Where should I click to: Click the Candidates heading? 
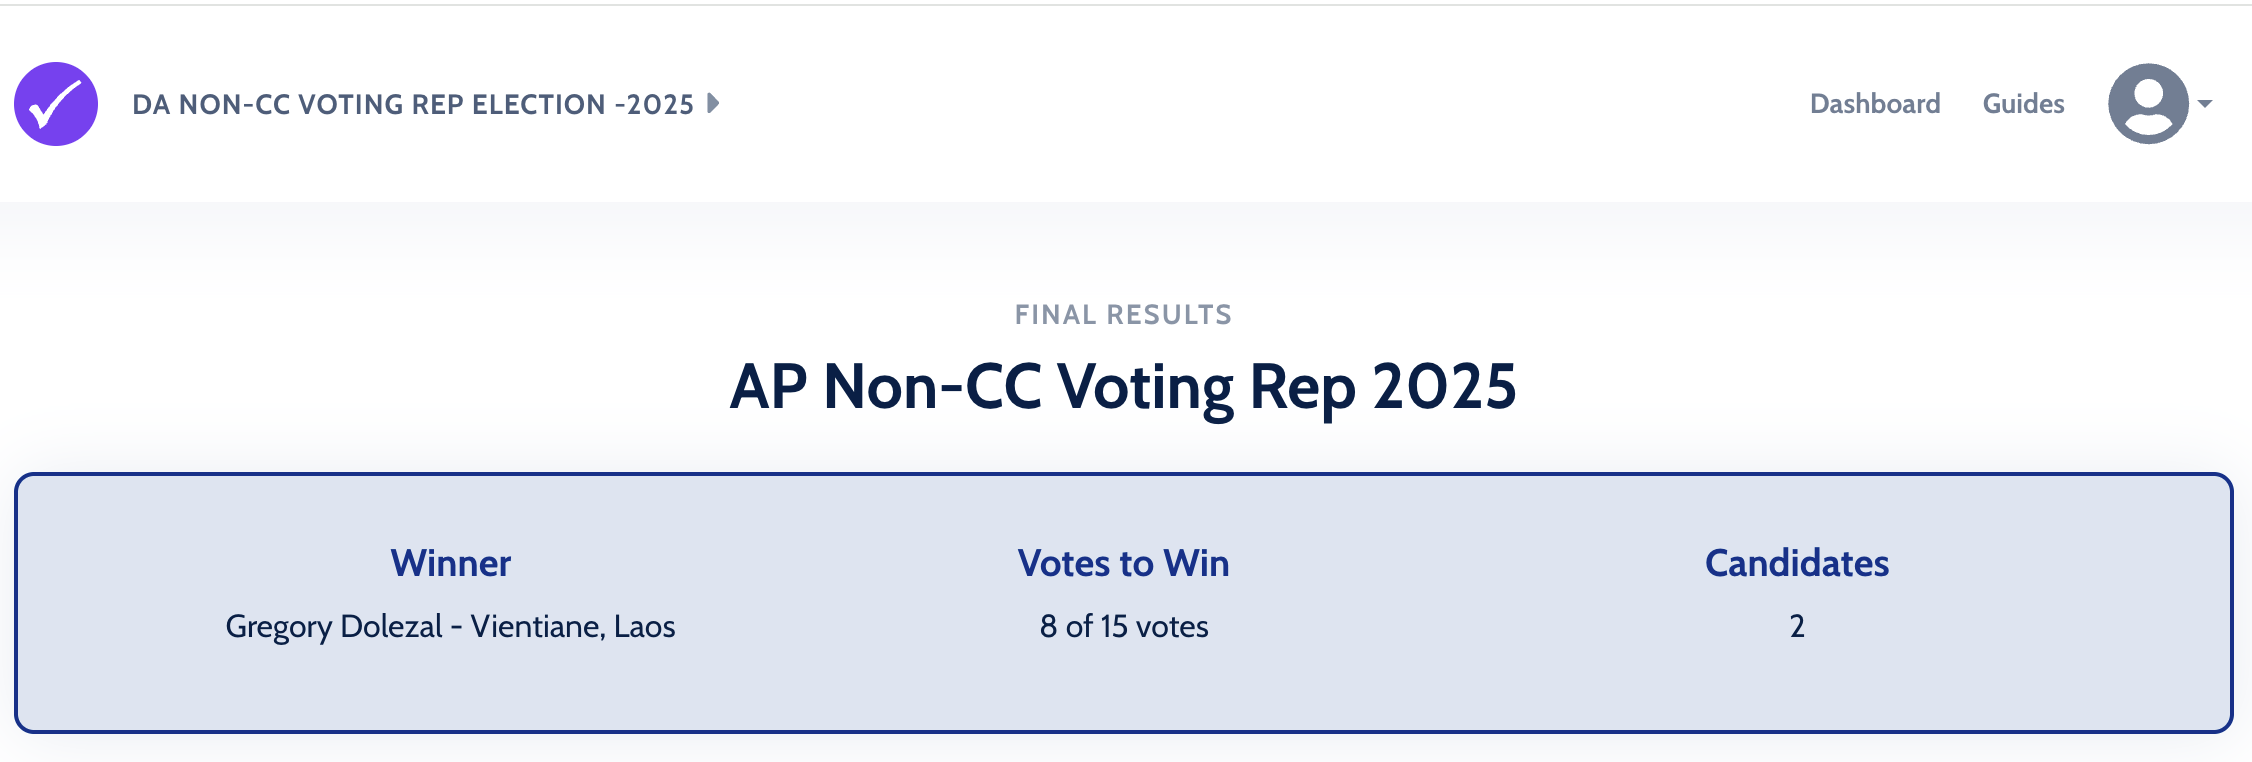pyautogui.click(x=1797, y=564)
